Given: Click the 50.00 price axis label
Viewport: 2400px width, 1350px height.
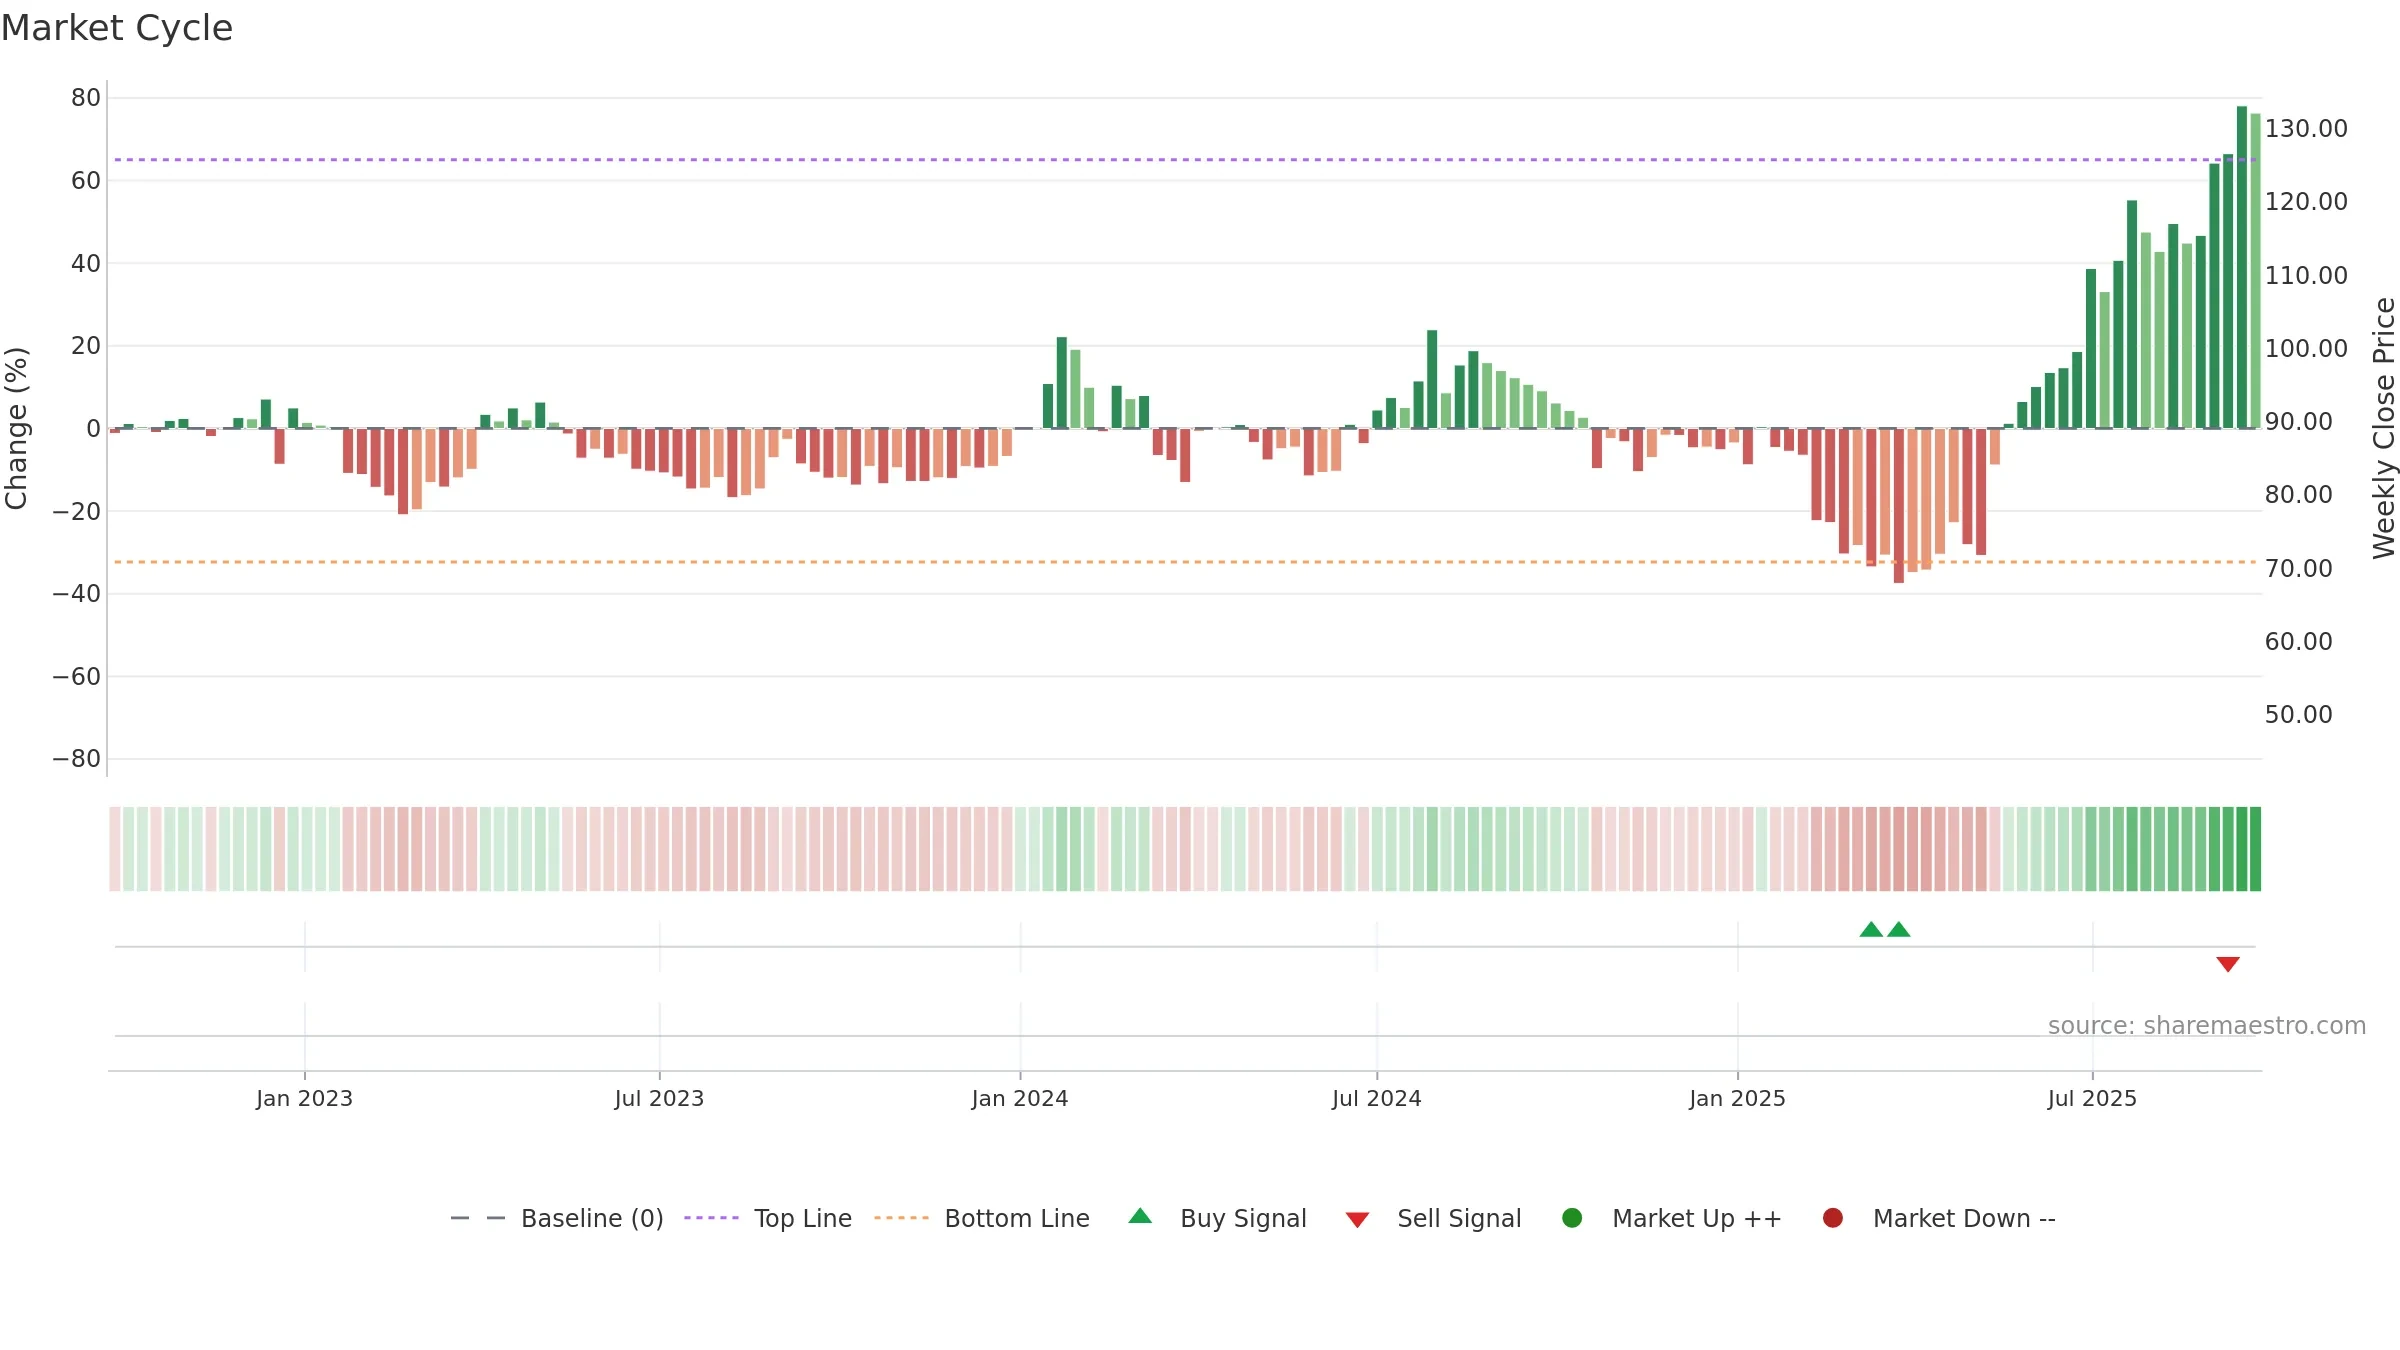Looking at the screenshot, I should pyautogui.click(x=2298, y=715).
